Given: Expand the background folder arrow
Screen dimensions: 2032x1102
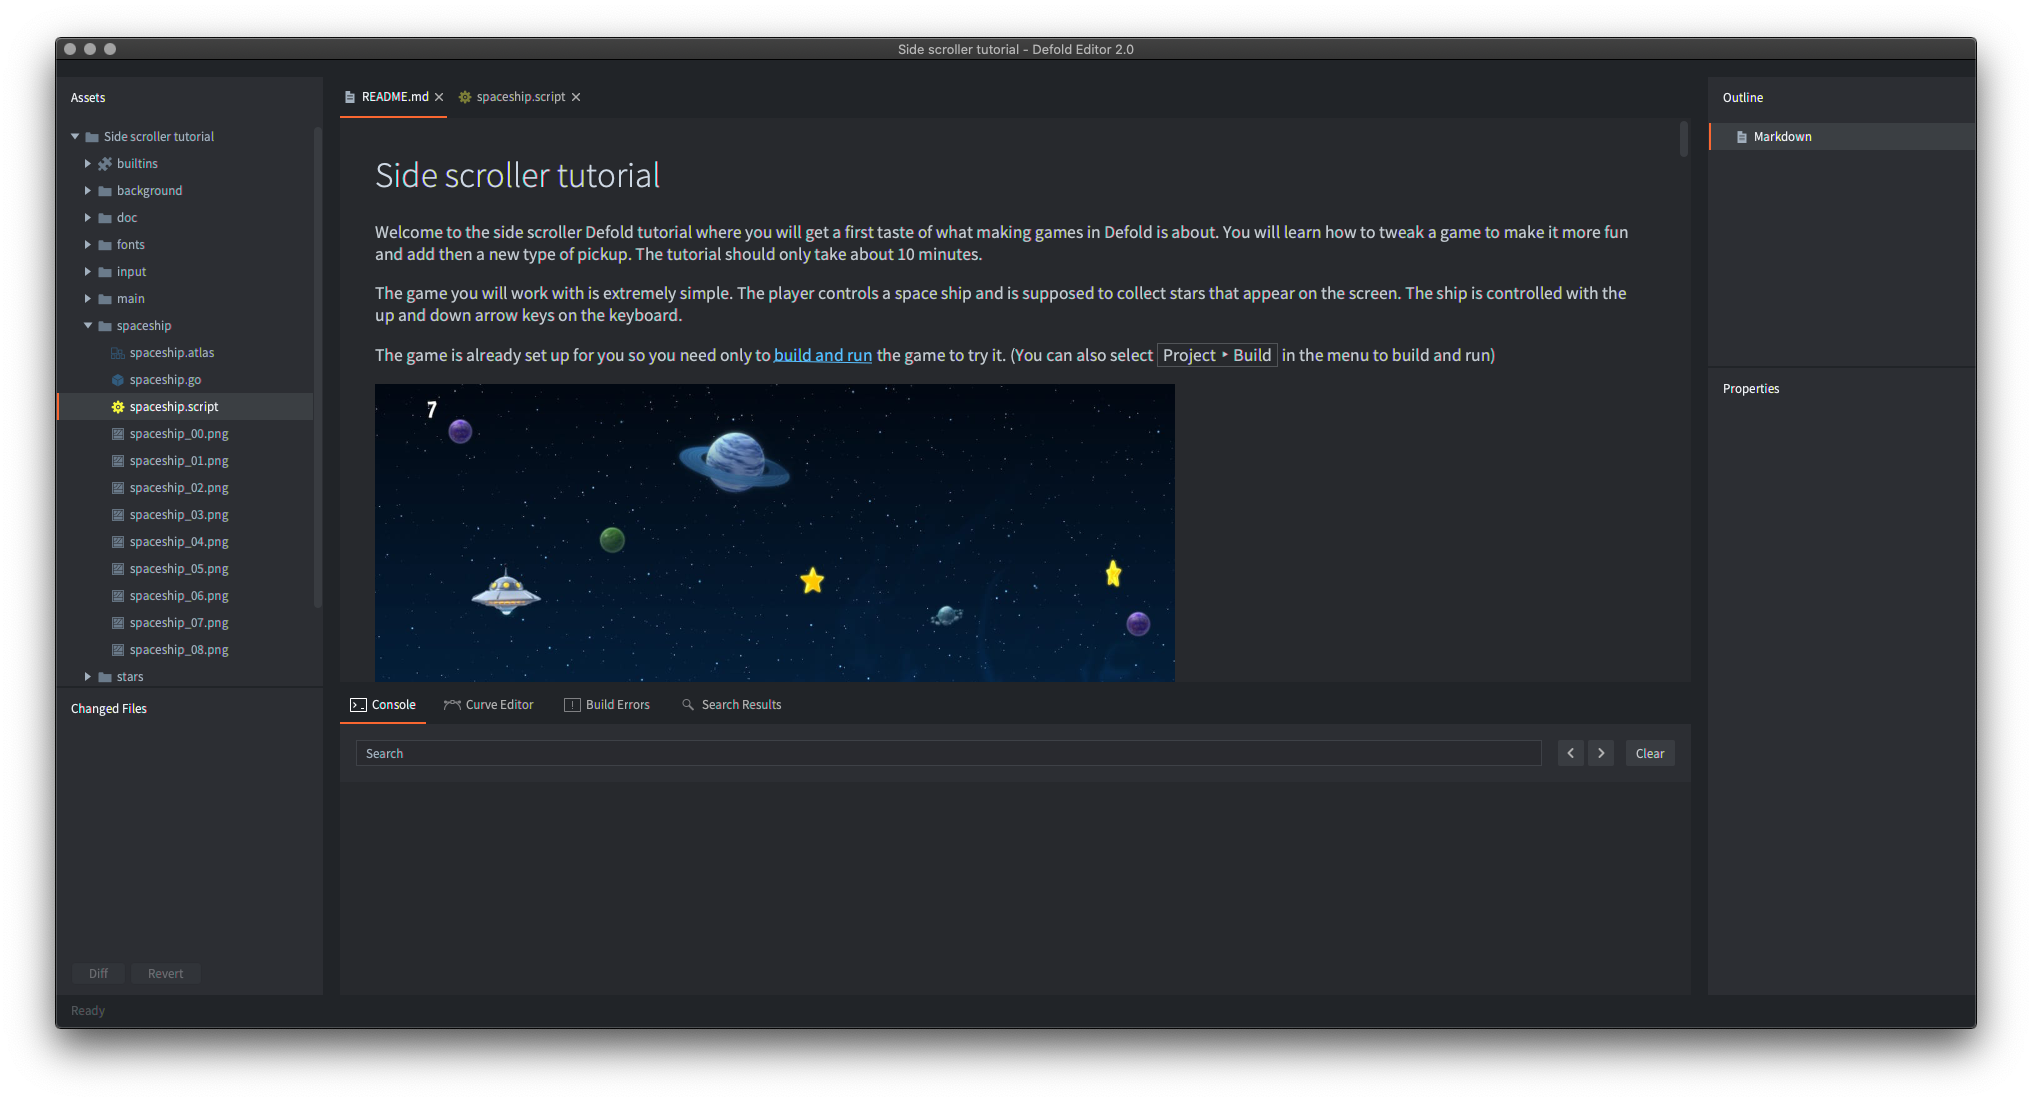Looking at the screenshot, I should (88, 191).
